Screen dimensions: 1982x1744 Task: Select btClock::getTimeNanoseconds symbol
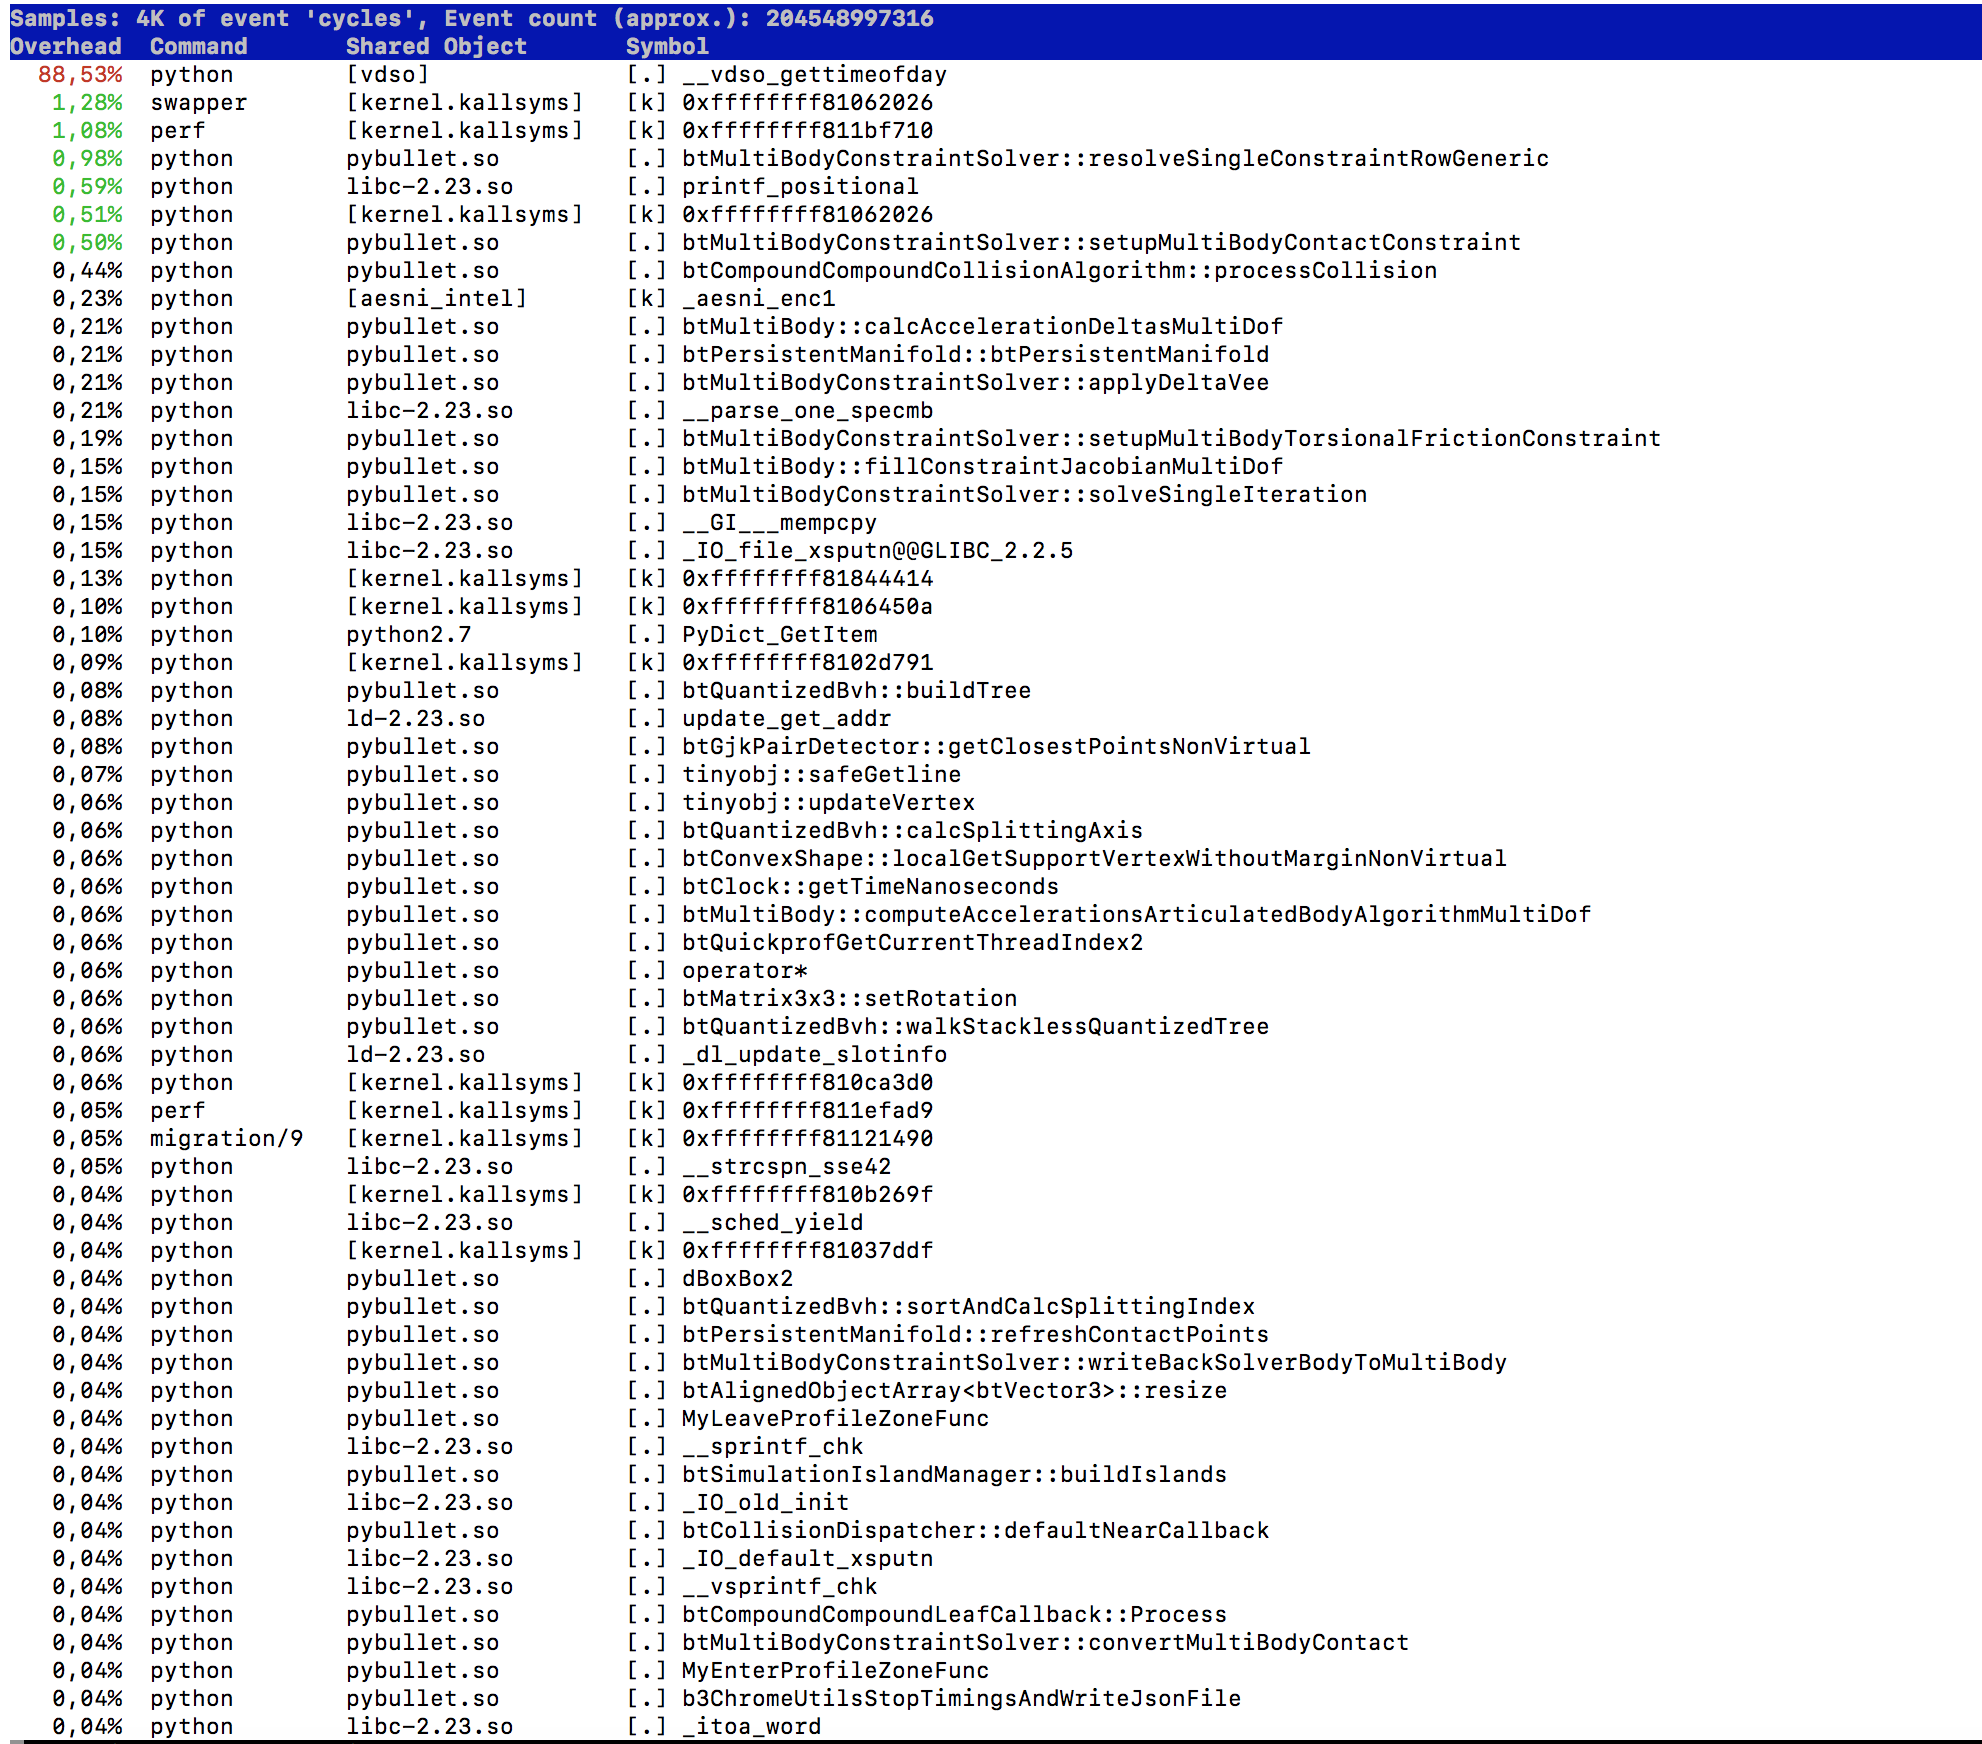870,887
